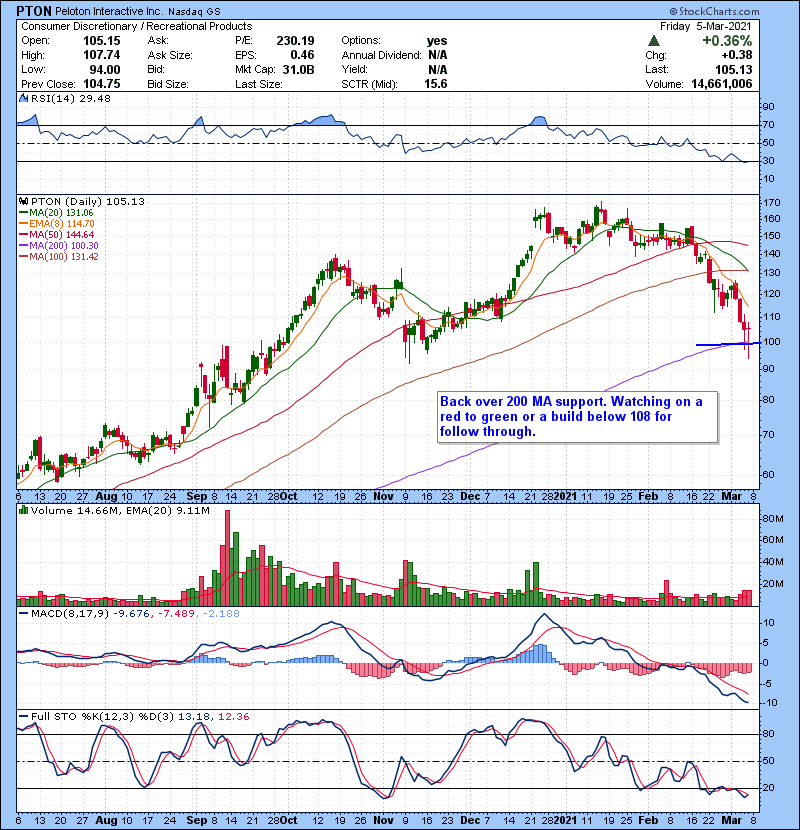Click the -10 tick on the MACD axis
This screenshot has height=830, width=800.
770,702
